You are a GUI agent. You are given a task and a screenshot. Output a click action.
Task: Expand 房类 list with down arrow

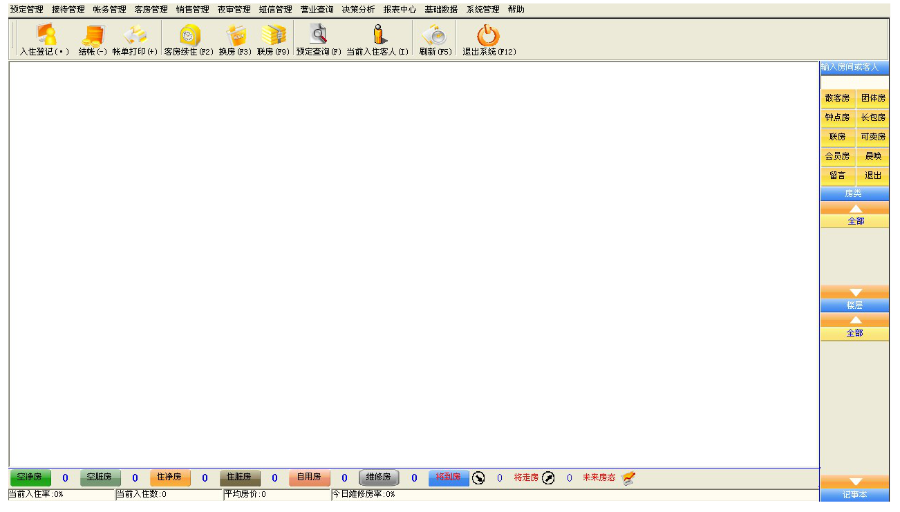(855, 292)
